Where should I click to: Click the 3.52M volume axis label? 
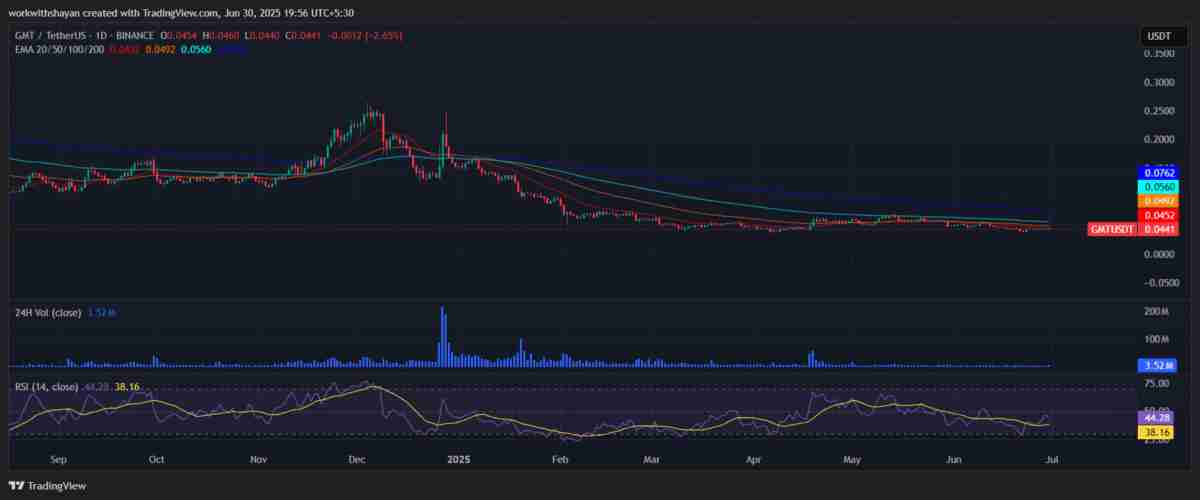1158,367
